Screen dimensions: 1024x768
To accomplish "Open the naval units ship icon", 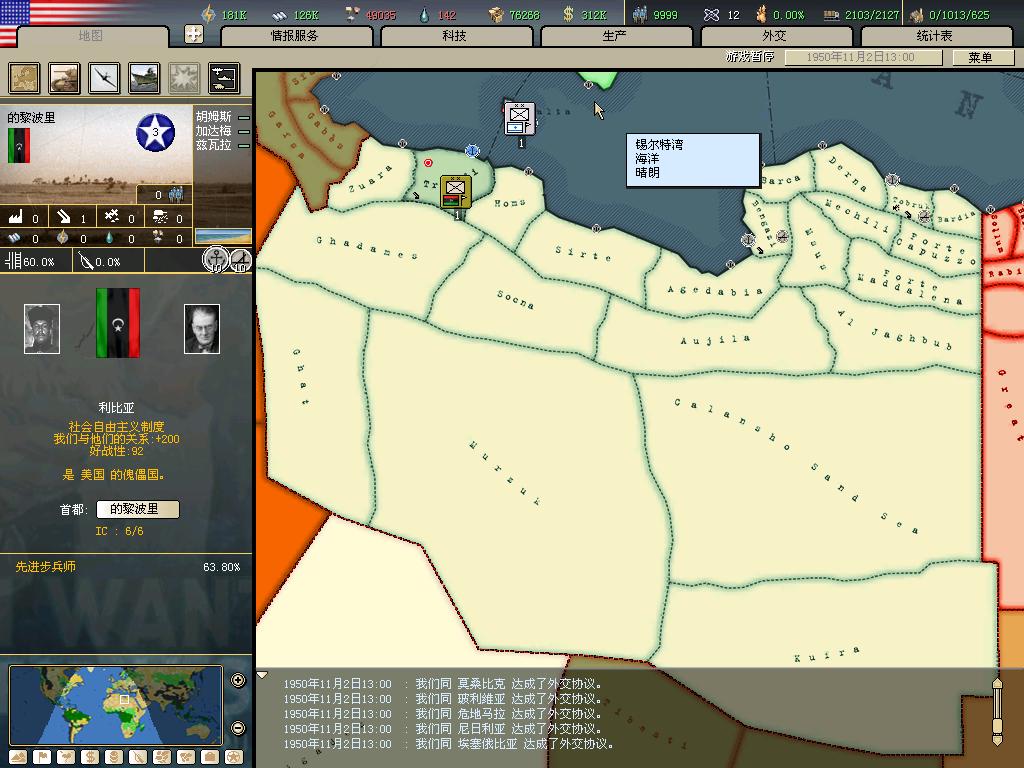I will click(x=144, y=78).
